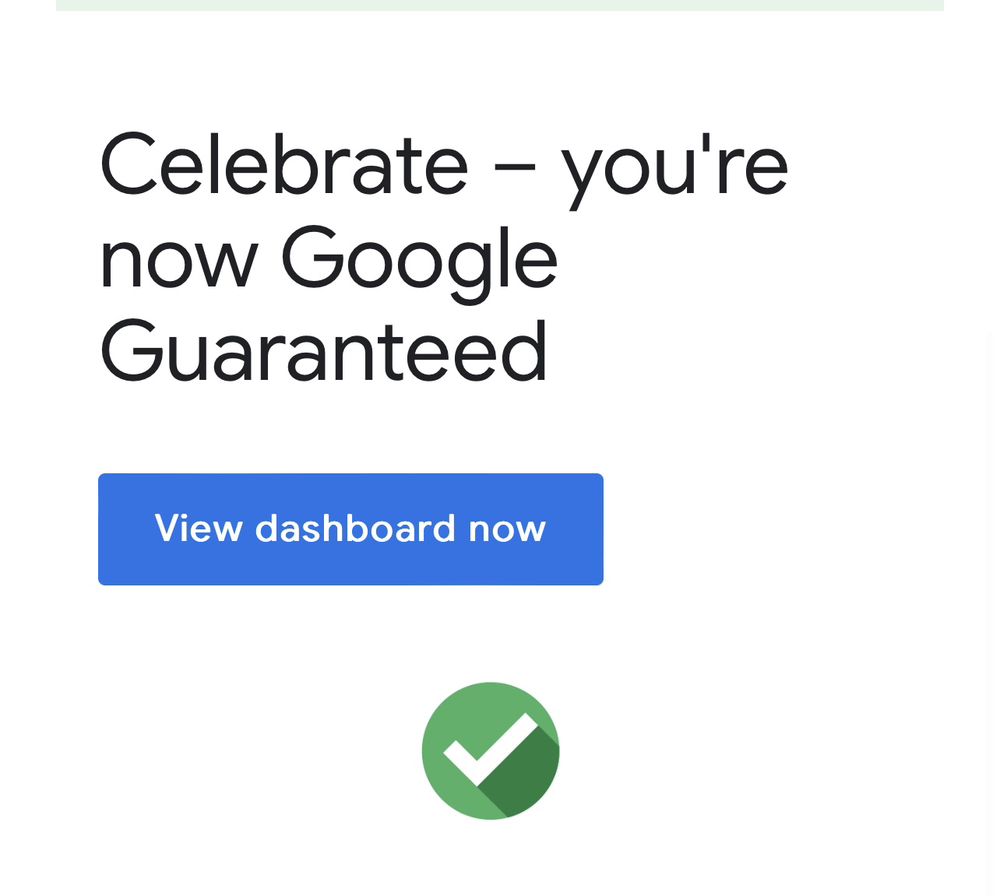
Task: Click the light green banner strip at top
Action: [x=500, y=5]
